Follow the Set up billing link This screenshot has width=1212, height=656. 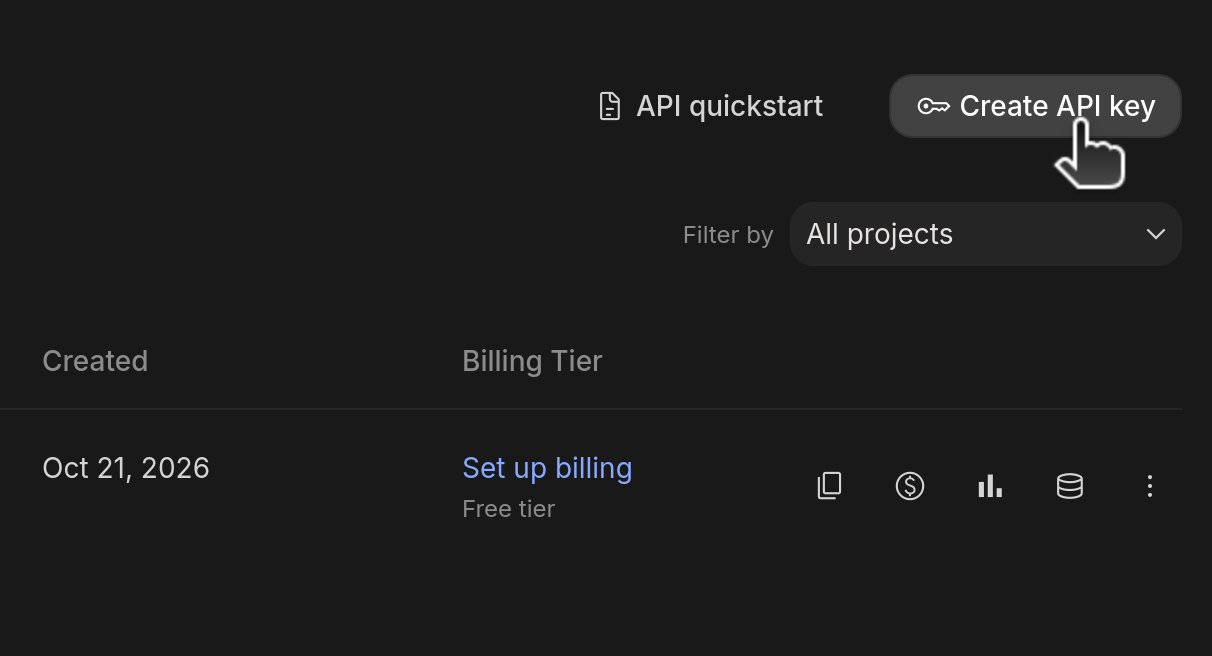pos(547,468)
